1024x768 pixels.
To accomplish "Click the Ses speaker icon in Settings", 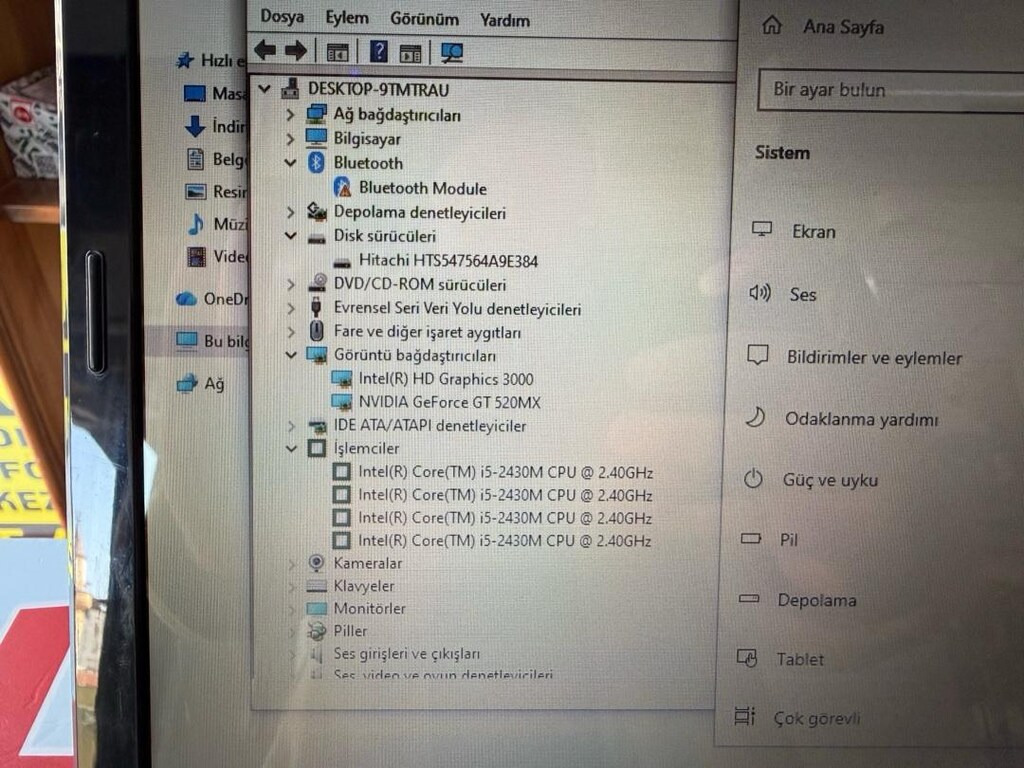I will coord(760,293).
